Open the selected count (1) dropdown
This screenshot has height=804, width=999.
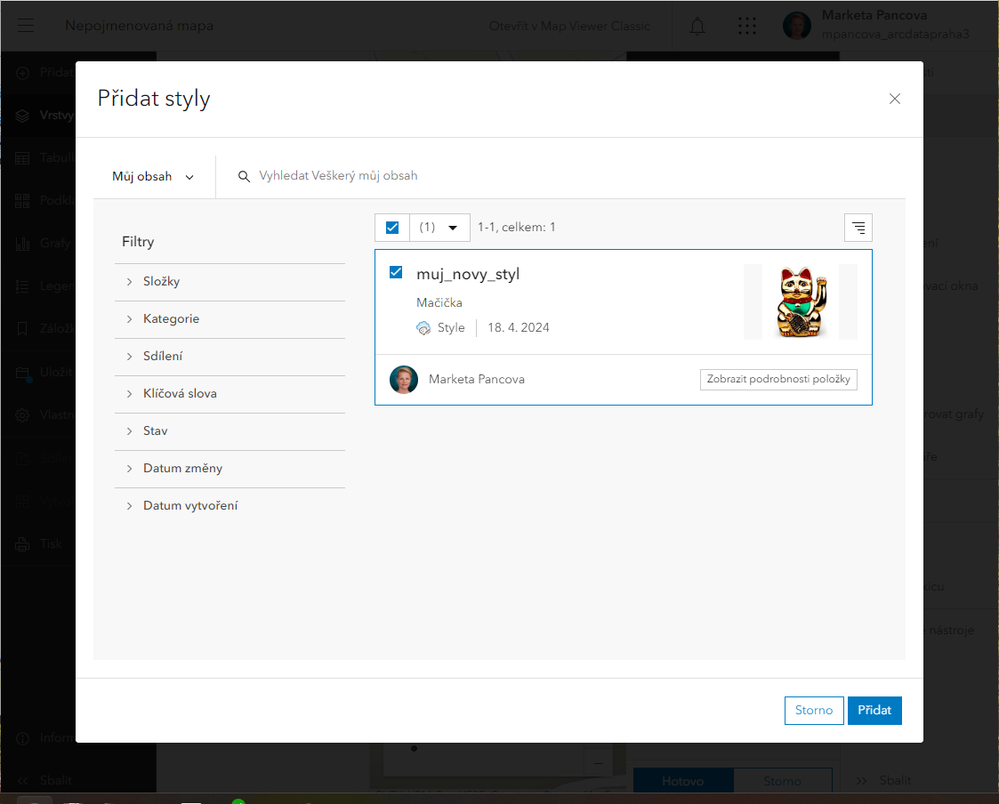(x=440, y=228)
